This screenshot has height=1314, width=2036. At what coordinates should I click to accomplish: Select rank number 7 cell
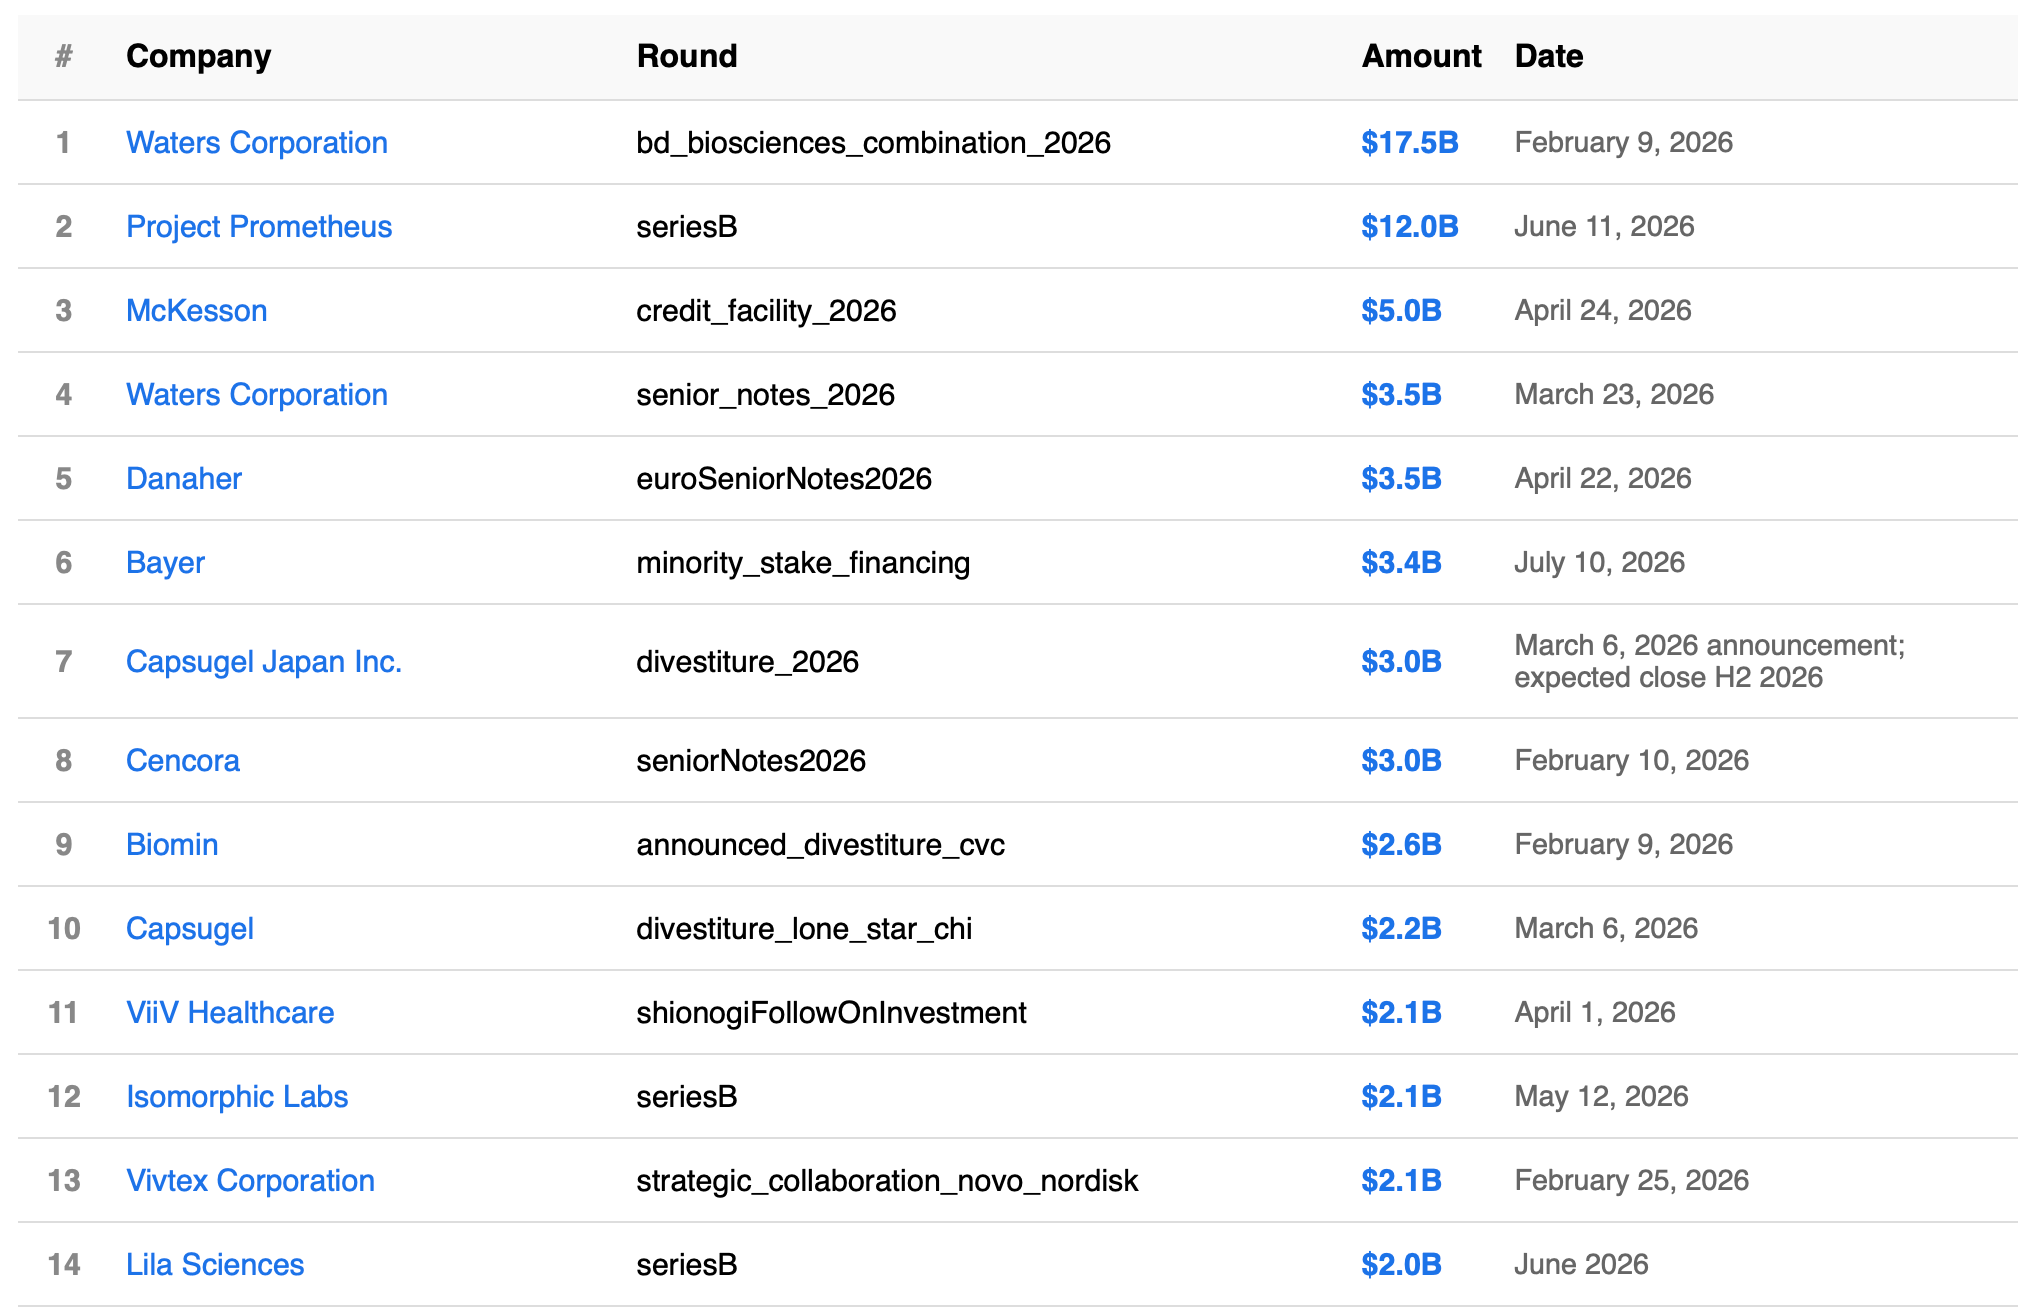click(64, 662)
